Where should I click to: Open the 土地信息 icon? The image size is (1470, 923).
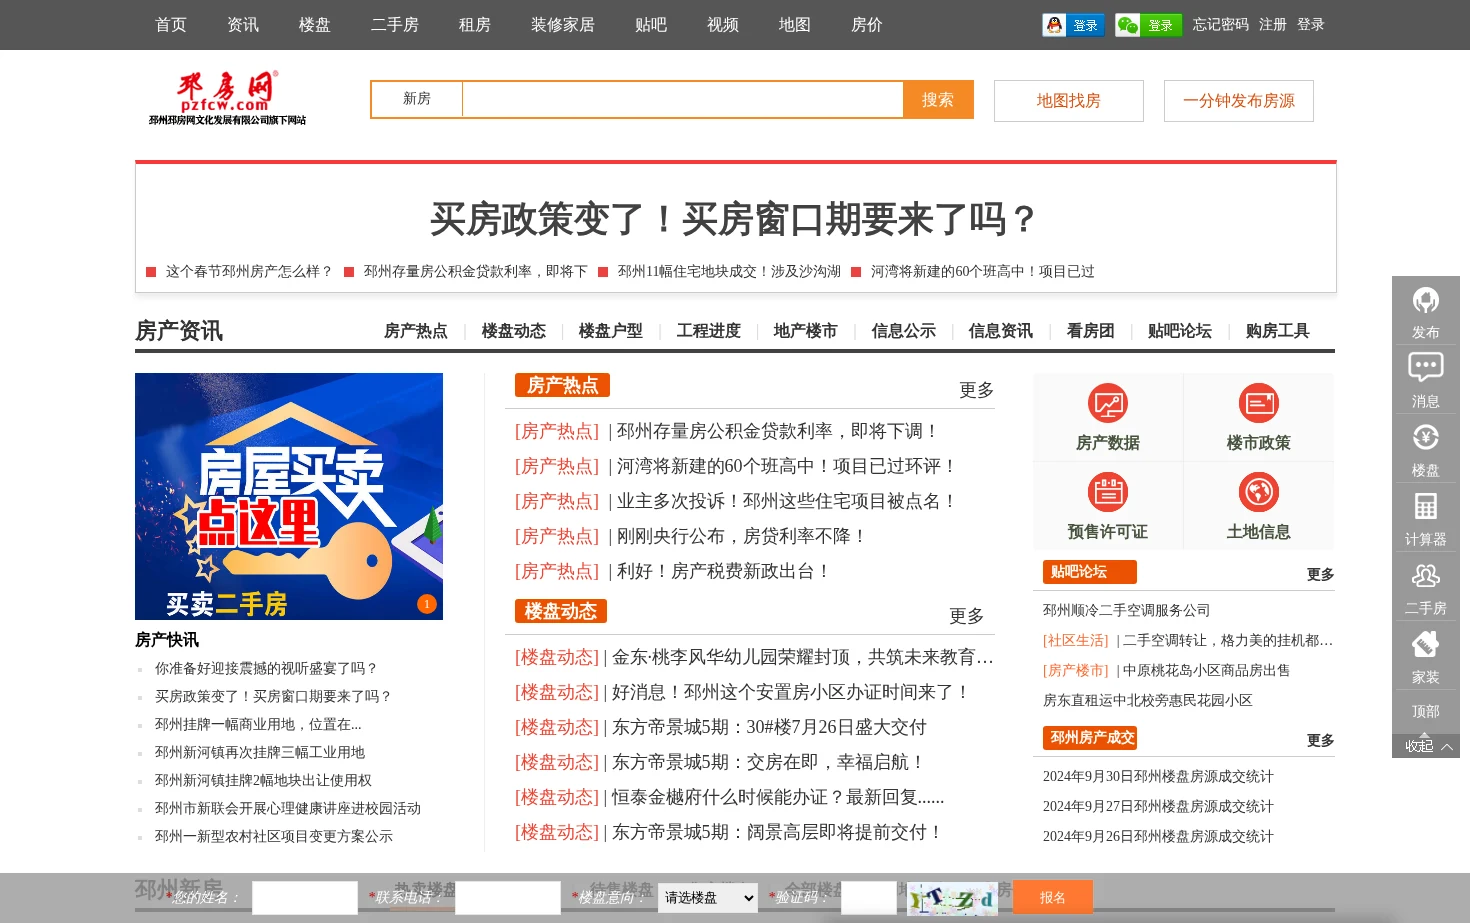(1259, 492)
